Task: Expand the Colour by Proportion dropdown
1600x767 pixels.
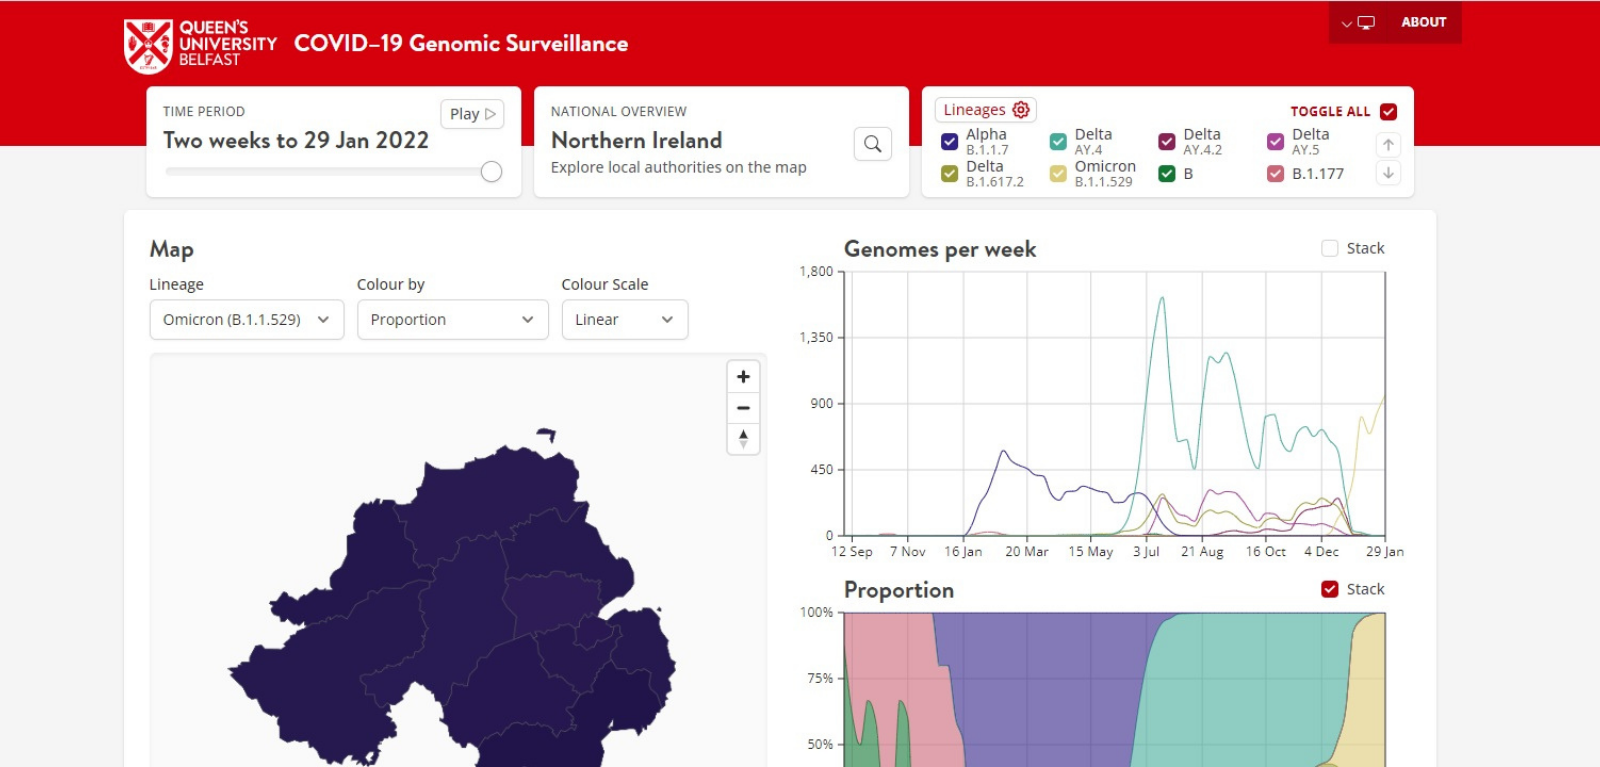Action: (x=452, y=320)
